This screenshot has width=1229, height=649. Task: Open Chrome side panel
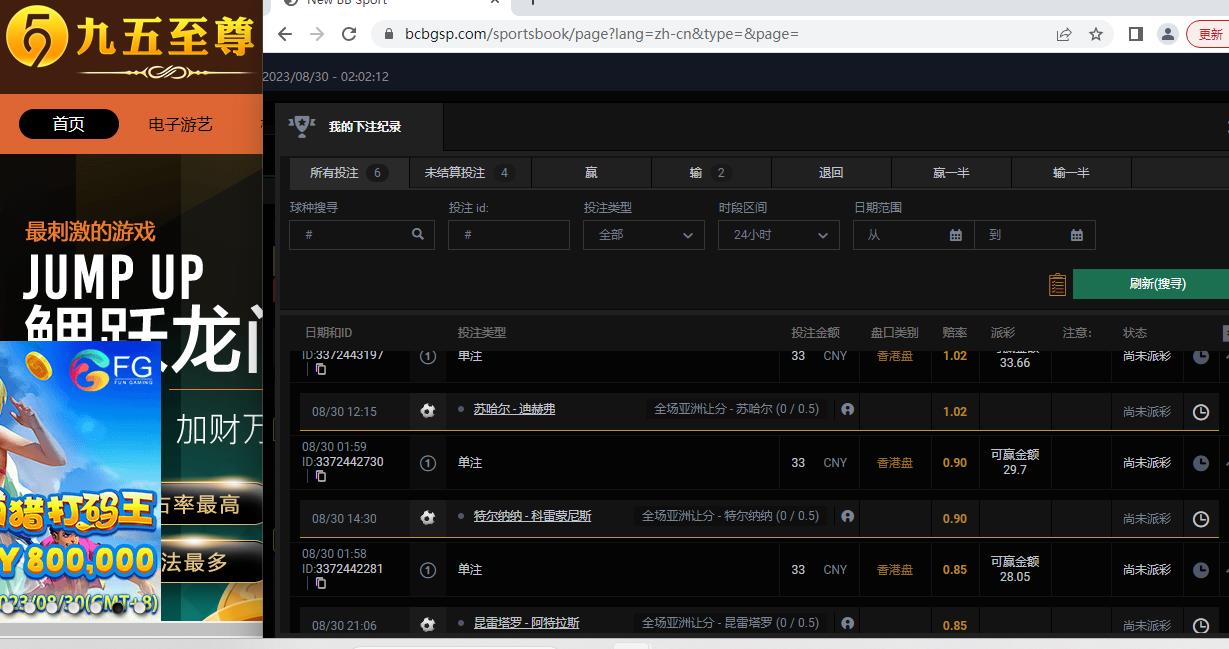tap(1136, 34)
